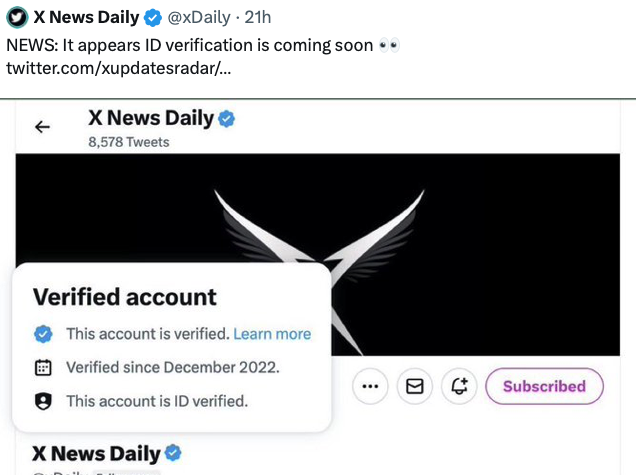Click the envelope message icon
Image resolution: width=636 pixels, height=475 pixels.
[415, 386]
